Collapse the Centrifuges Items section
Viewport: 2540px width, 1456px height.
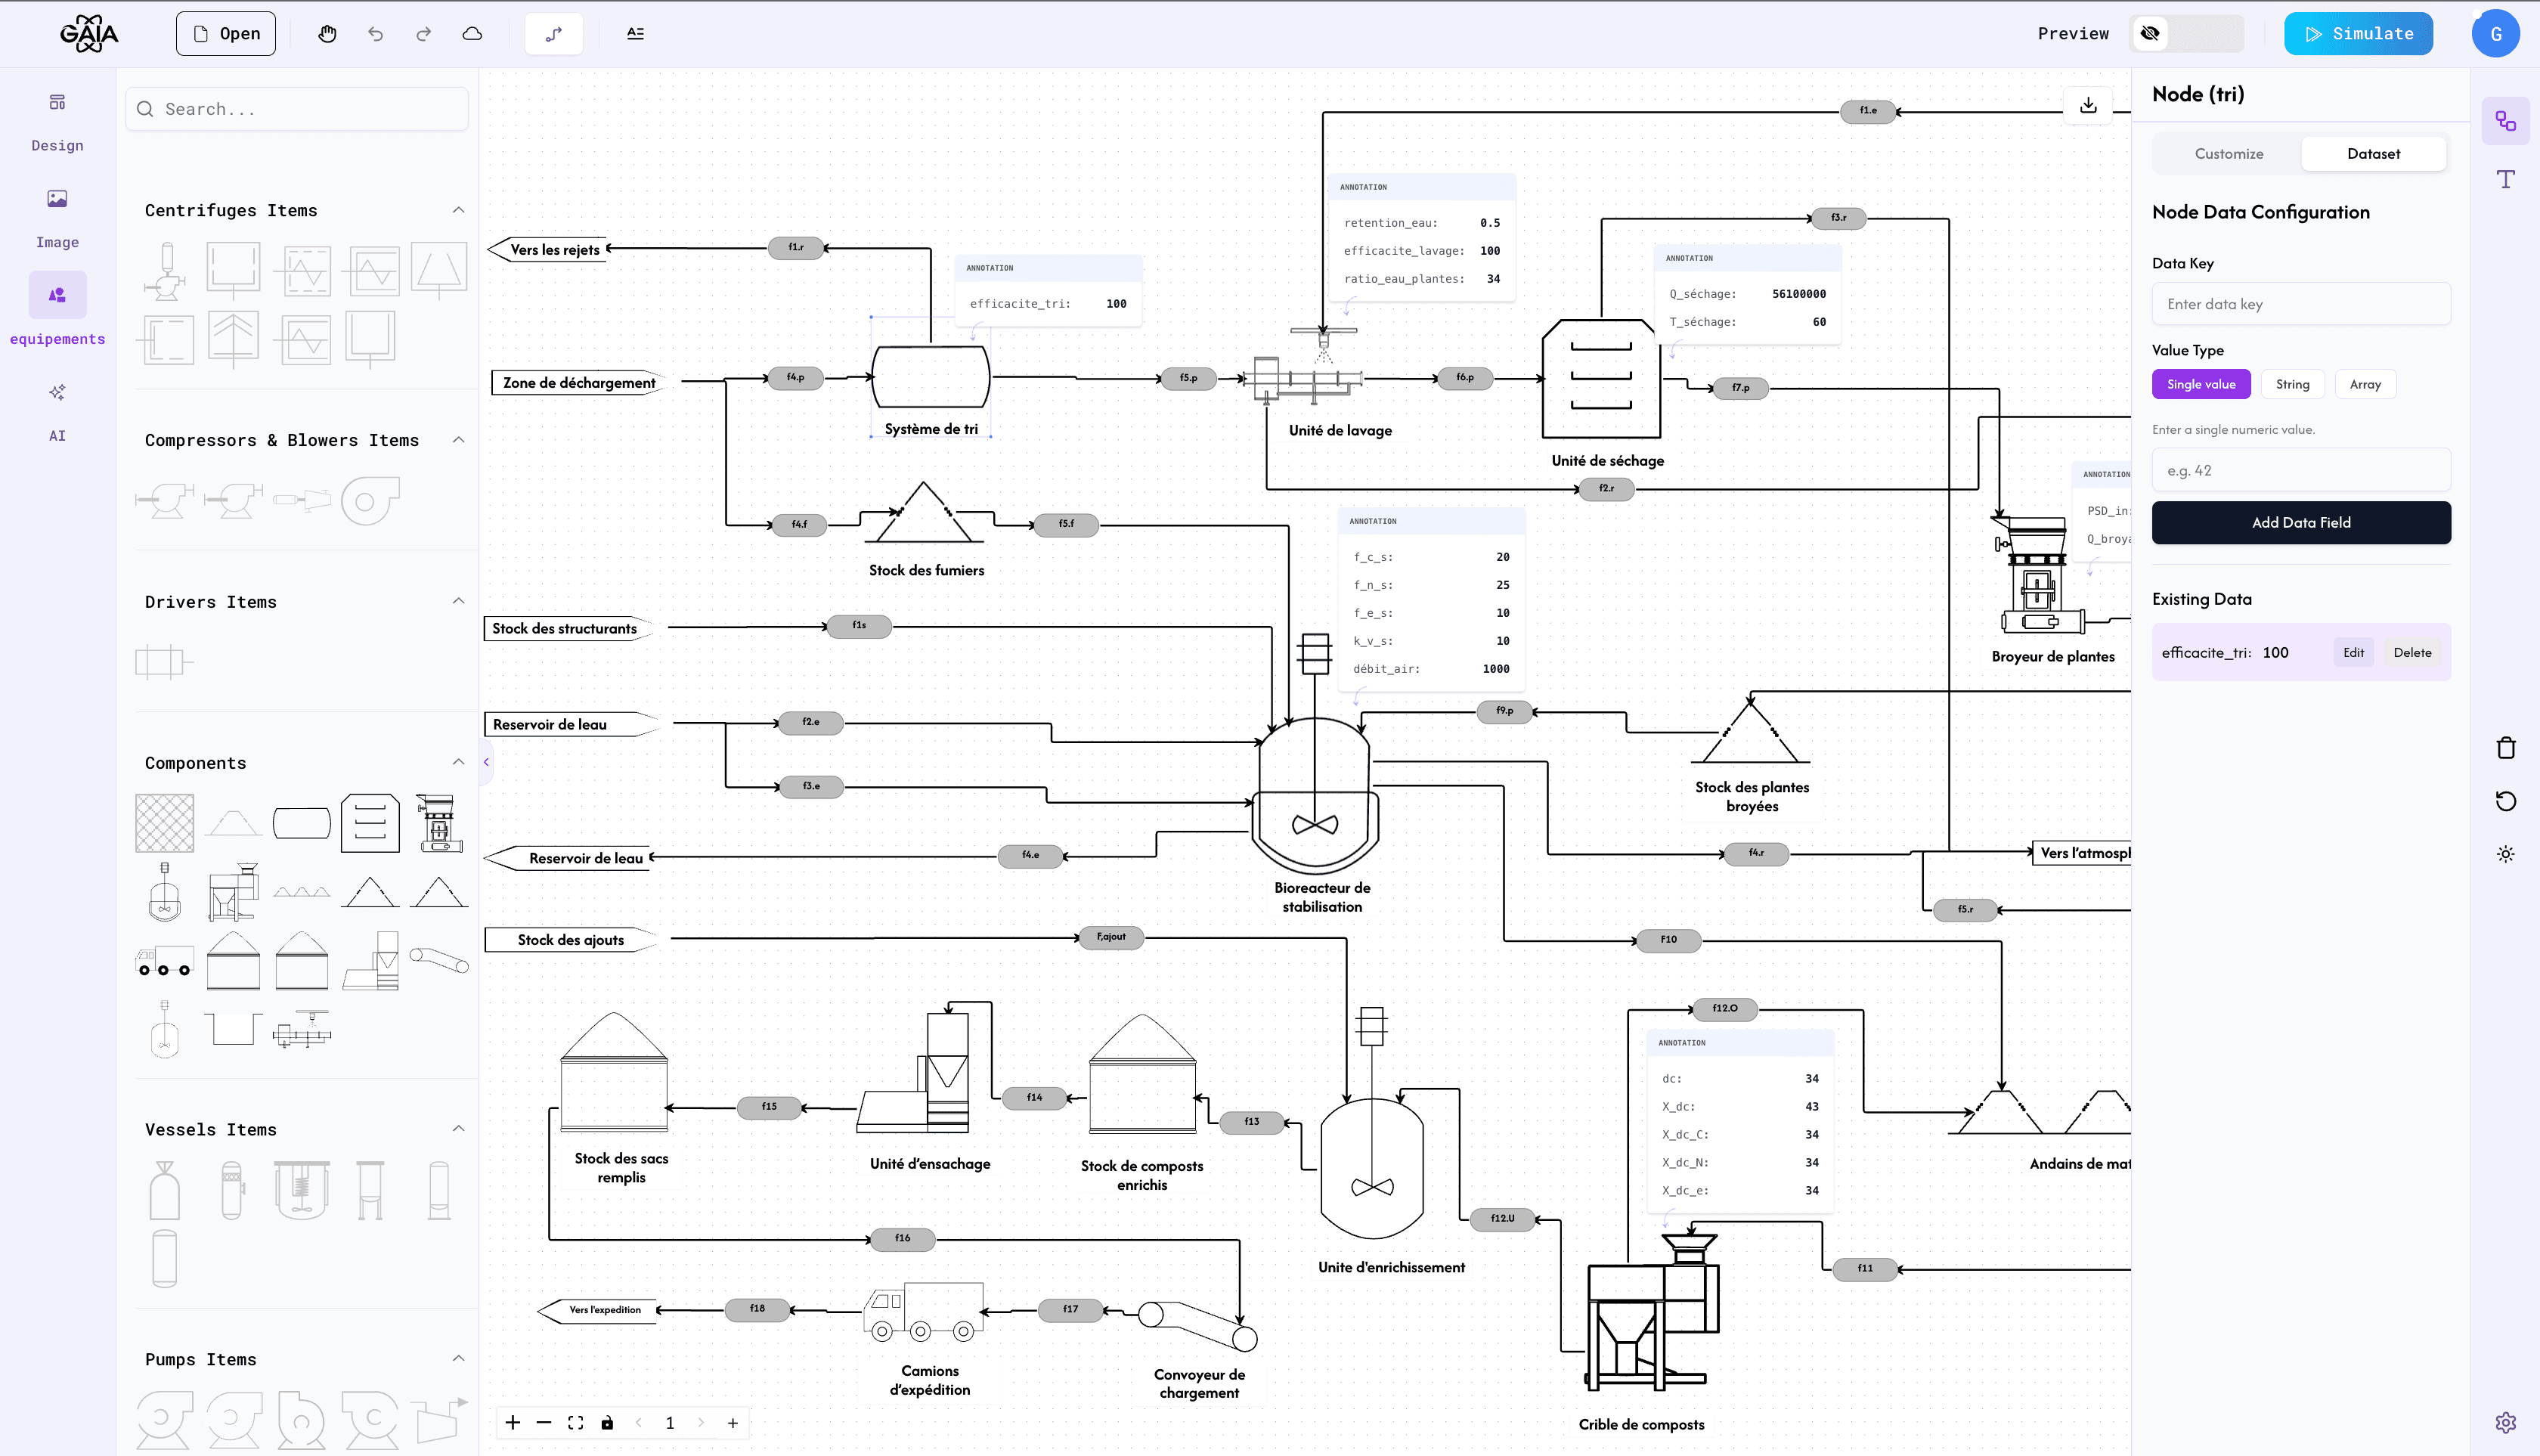point(458,210)
